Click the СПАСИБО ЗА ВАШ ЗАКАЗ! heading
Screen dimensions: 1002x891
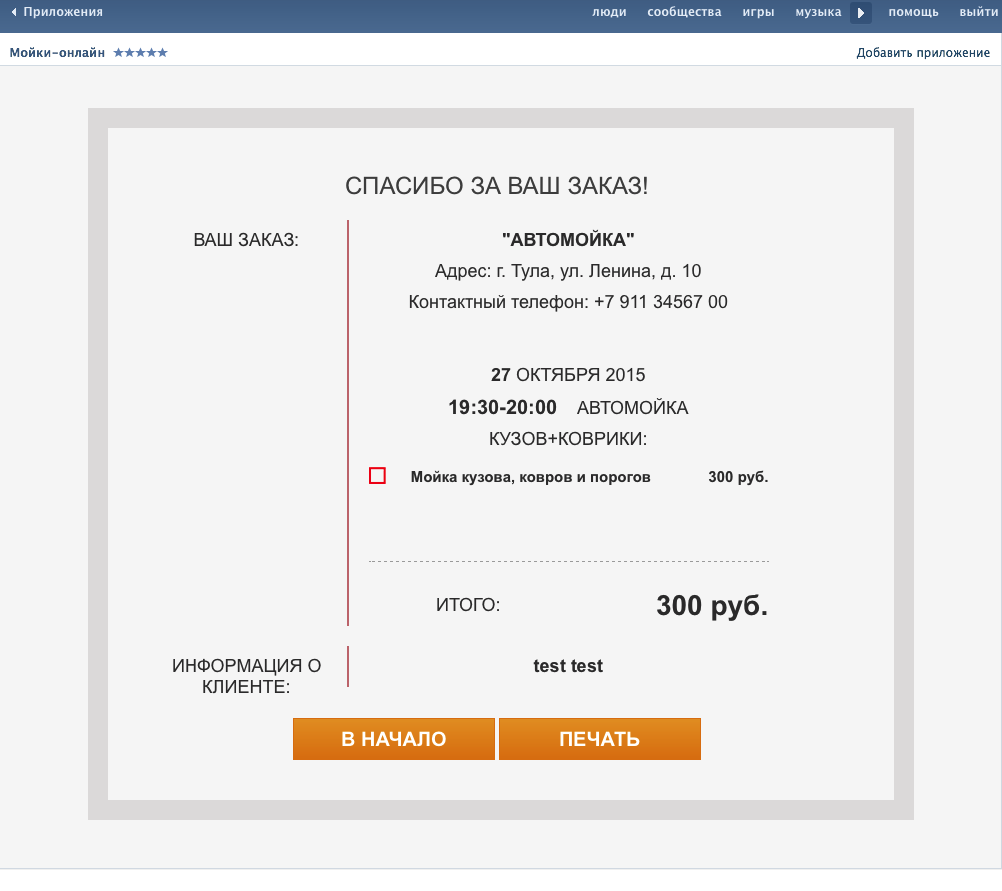[x=497, y=186]
